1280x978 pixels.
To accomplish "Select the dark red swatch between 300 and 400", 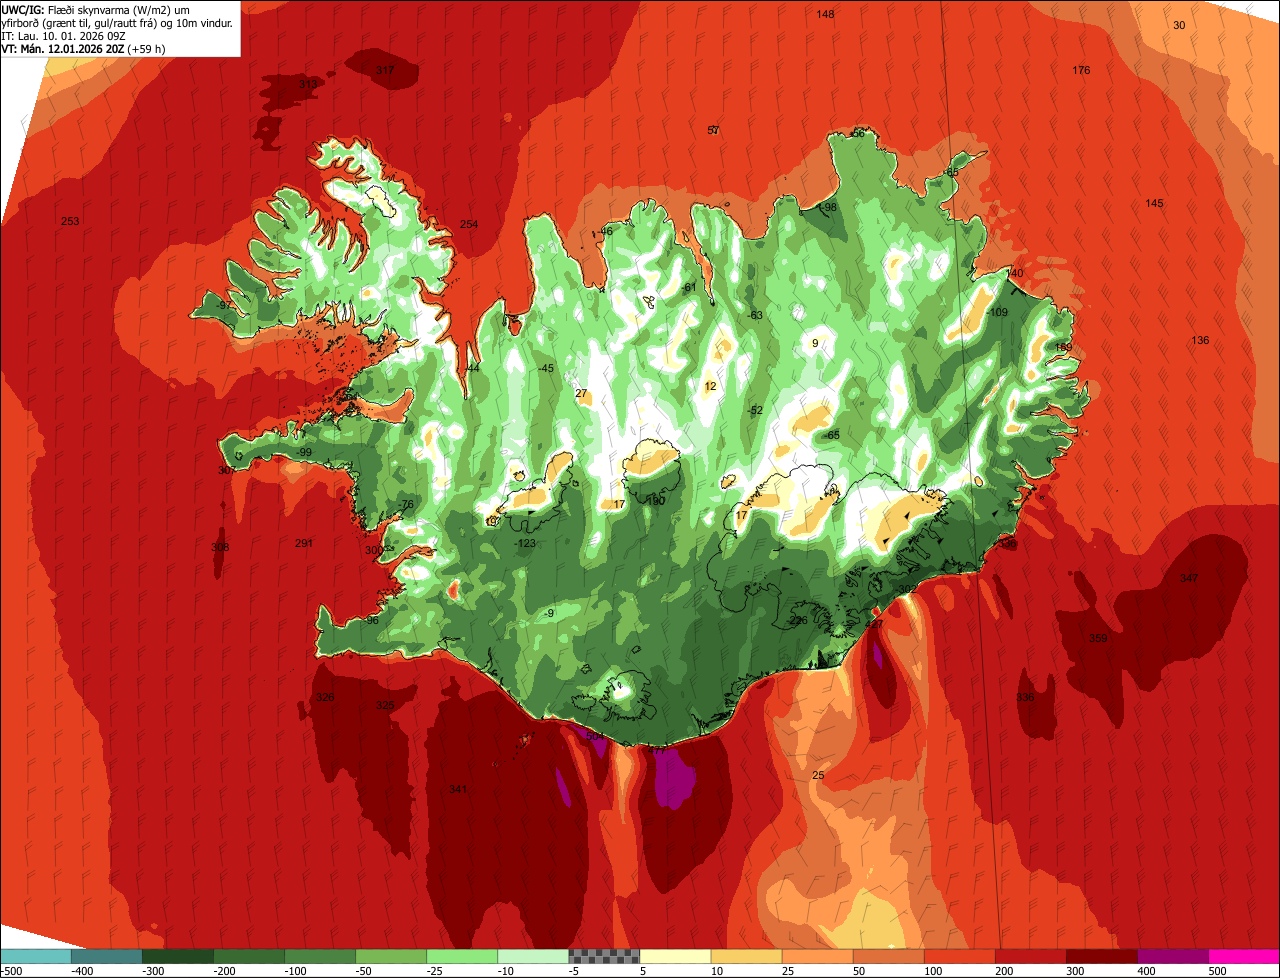I will click(1100, 956).
